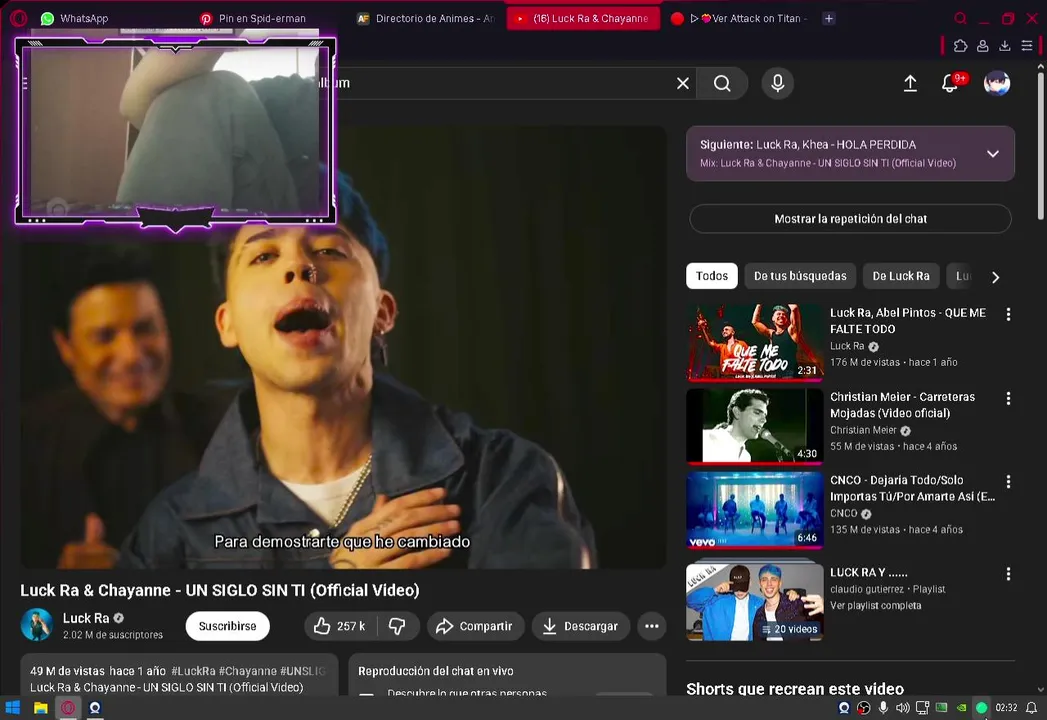
Task: Open options menu for QUE ME FALTE TODO
Action: [x=1008, y=314]
